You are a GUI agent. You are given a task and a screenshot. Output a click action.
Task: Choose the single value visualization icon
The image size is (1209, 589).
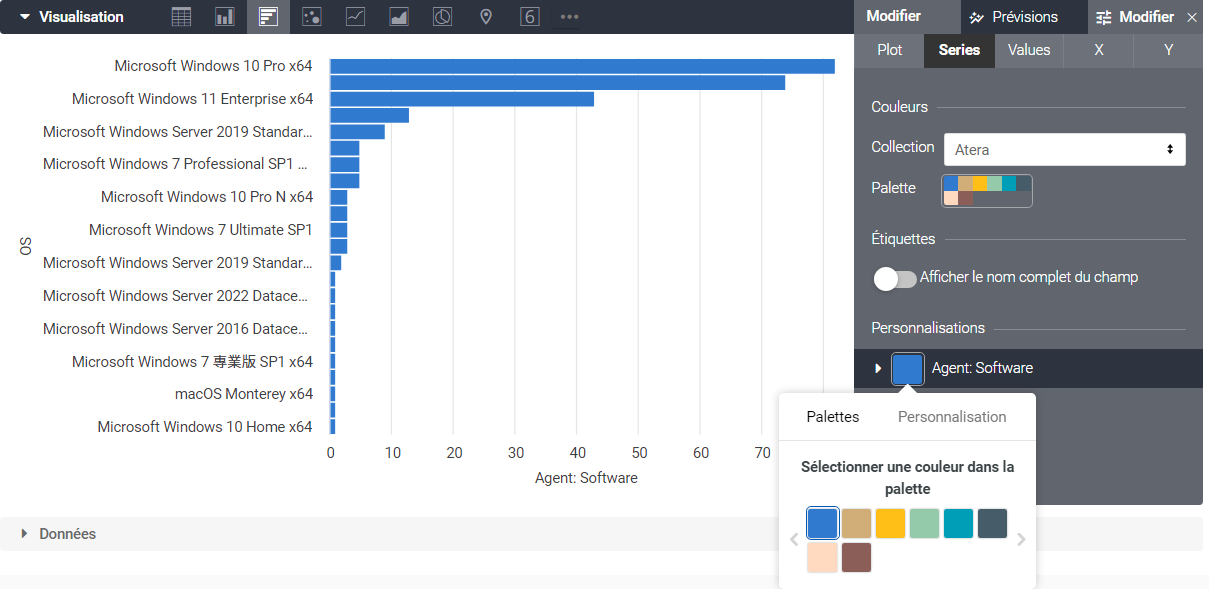[530, 17]
